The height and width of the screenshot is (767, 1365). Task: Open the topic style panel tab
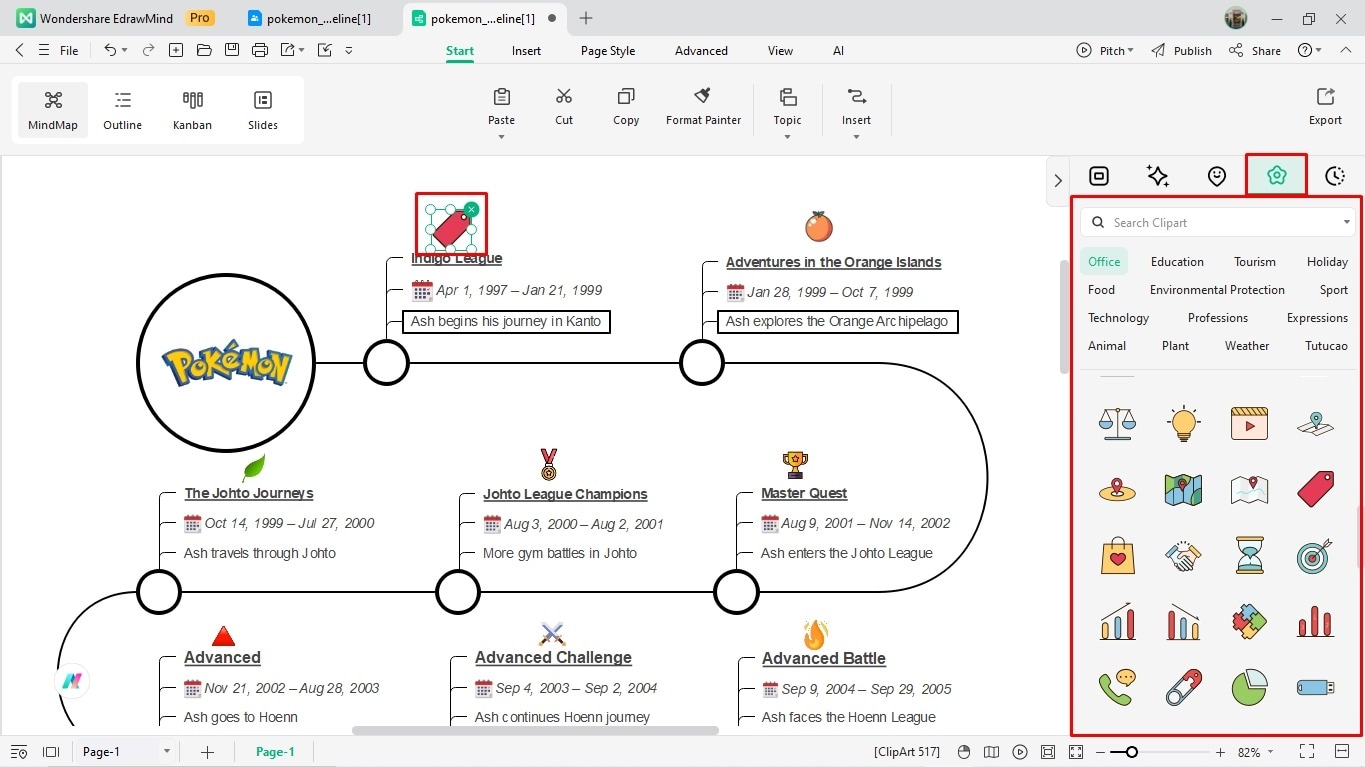[1099, 176]
